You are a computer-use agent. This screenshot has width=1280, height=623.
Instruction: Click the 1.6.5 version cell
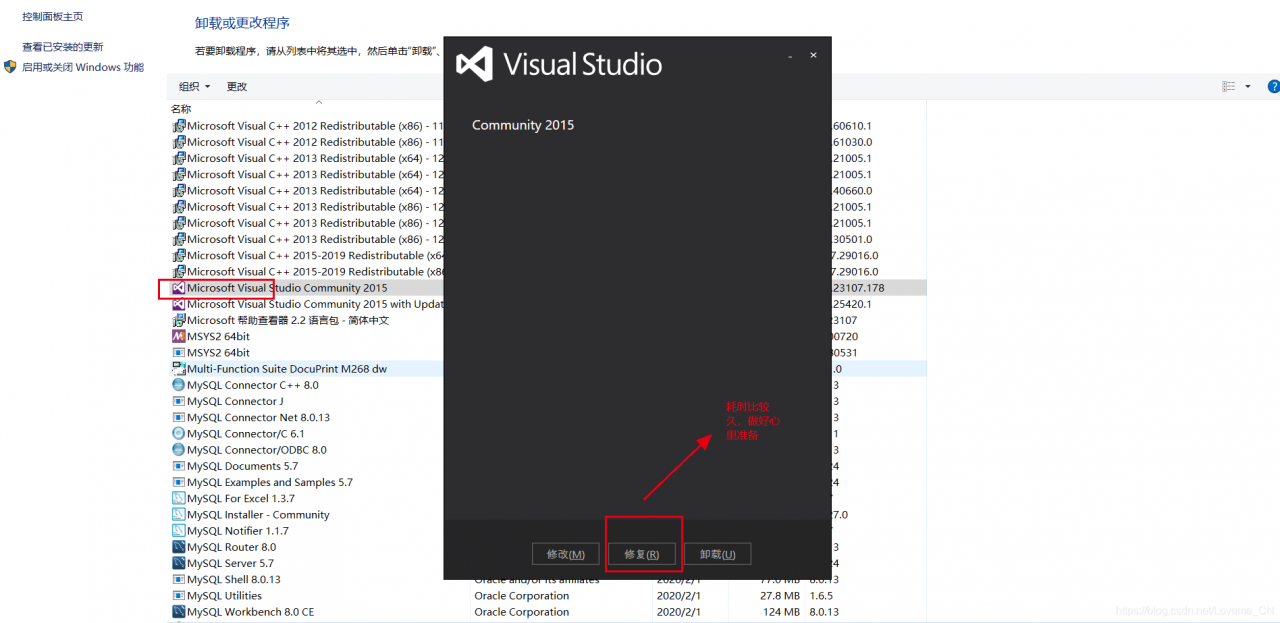tap(822, 596)
